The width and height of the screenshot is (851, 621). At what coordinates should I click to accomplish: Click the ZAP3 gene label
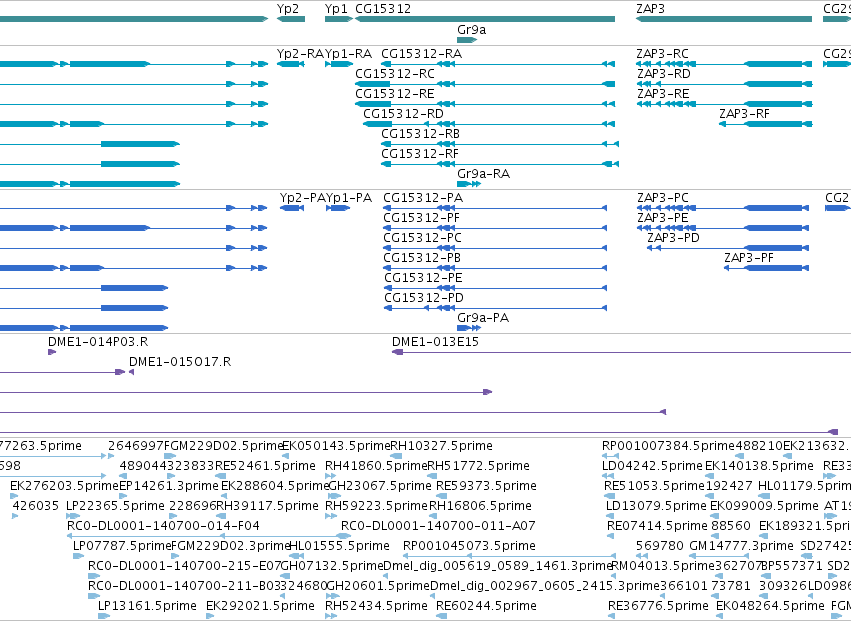[x=650, y=9]
